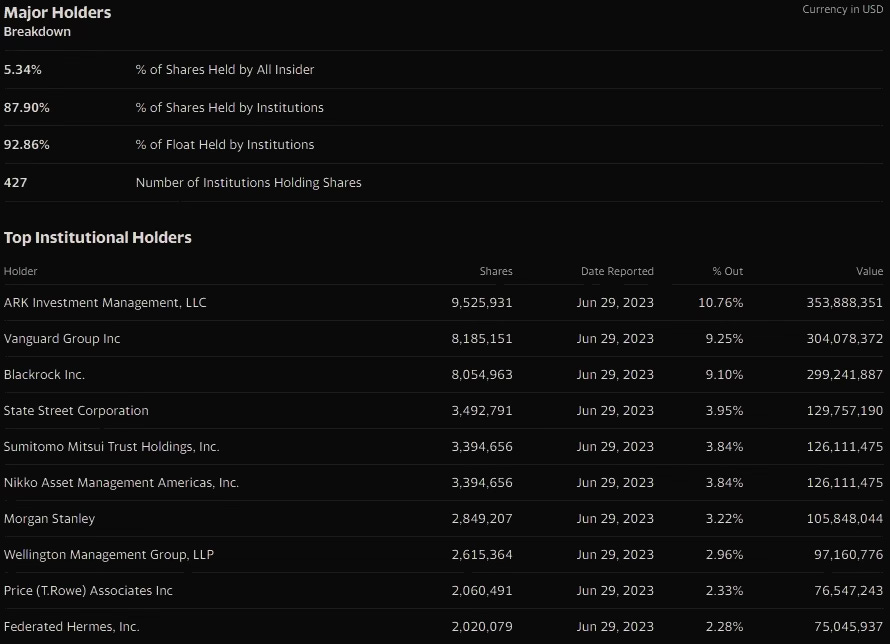The width and height of the screenshot is (890, 644).
Task: Select ARK's 9,525,931 shares cell
Action: point(482,303)
